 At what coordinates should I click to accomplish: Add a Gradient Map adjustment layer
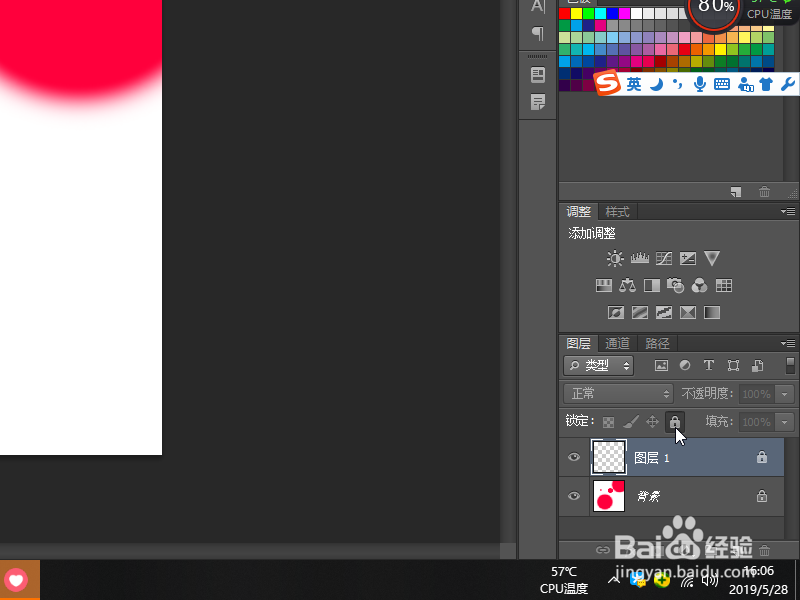pos(712,312)
